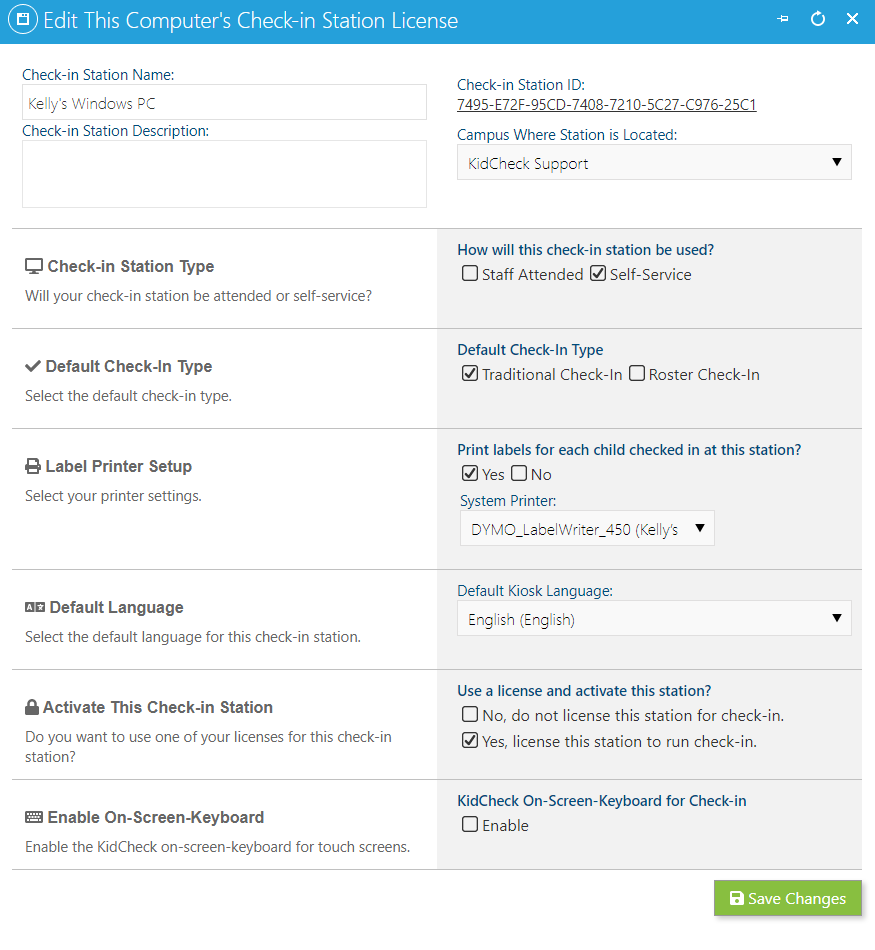Image resolution: width=875 pixels, height=950 pixels.
Task: Click the keyboard icon by Enable On-Screen-Keyboard
Action: [x=33, y=817]
